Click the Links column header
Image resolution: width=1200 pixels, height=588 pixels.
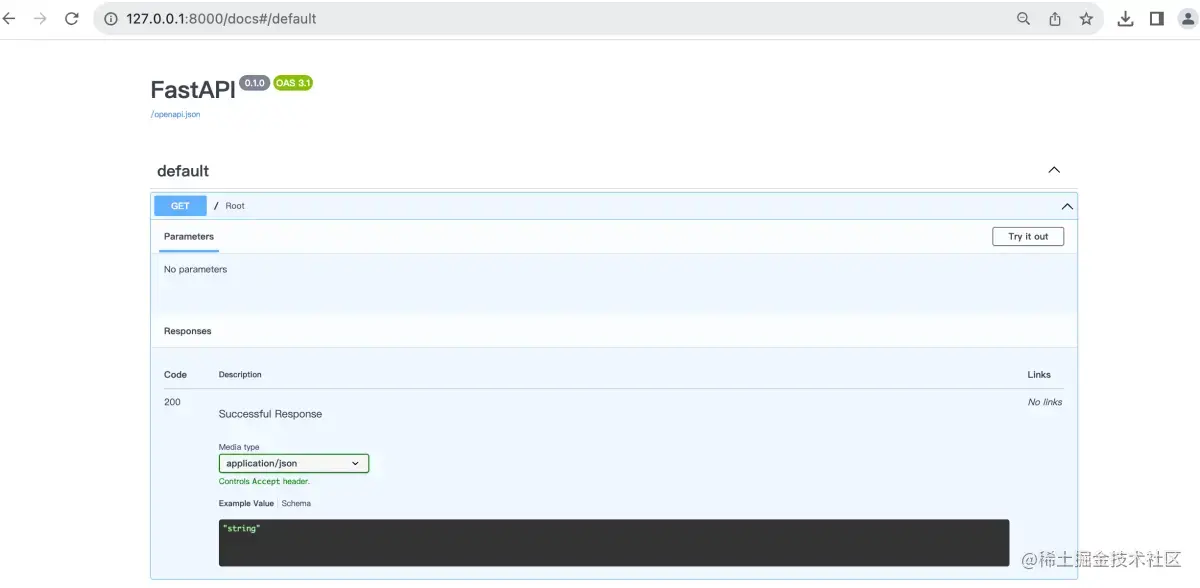[1039, 375]
